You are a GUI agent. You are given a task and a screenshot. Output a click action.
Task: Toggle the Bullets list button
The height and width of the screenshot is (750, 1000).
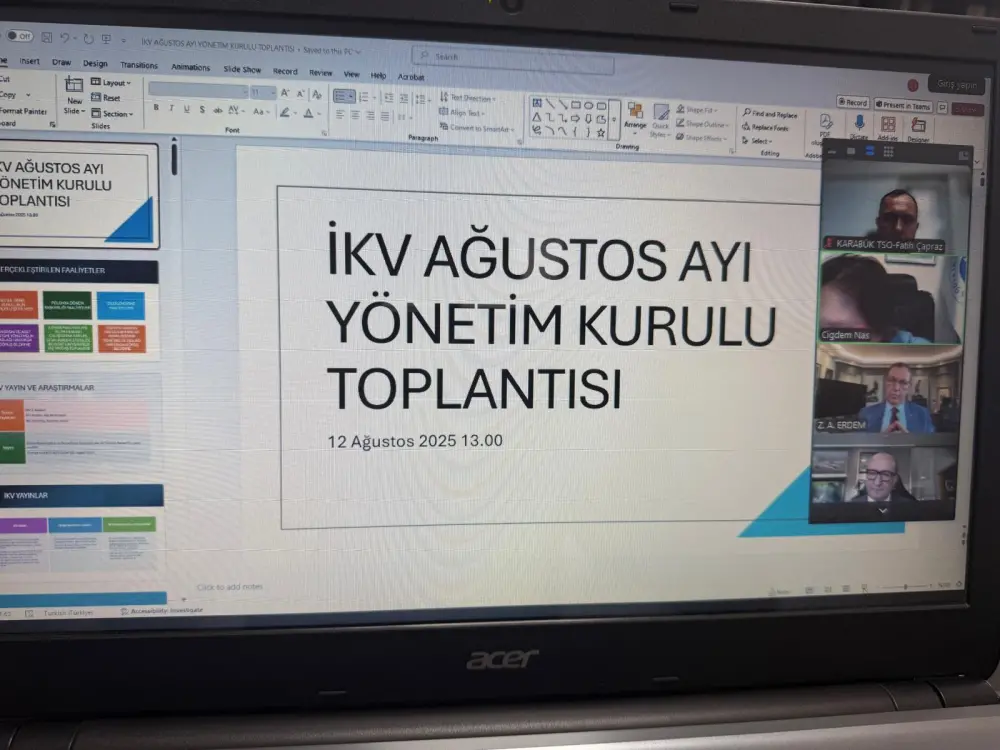click(344, 96)
